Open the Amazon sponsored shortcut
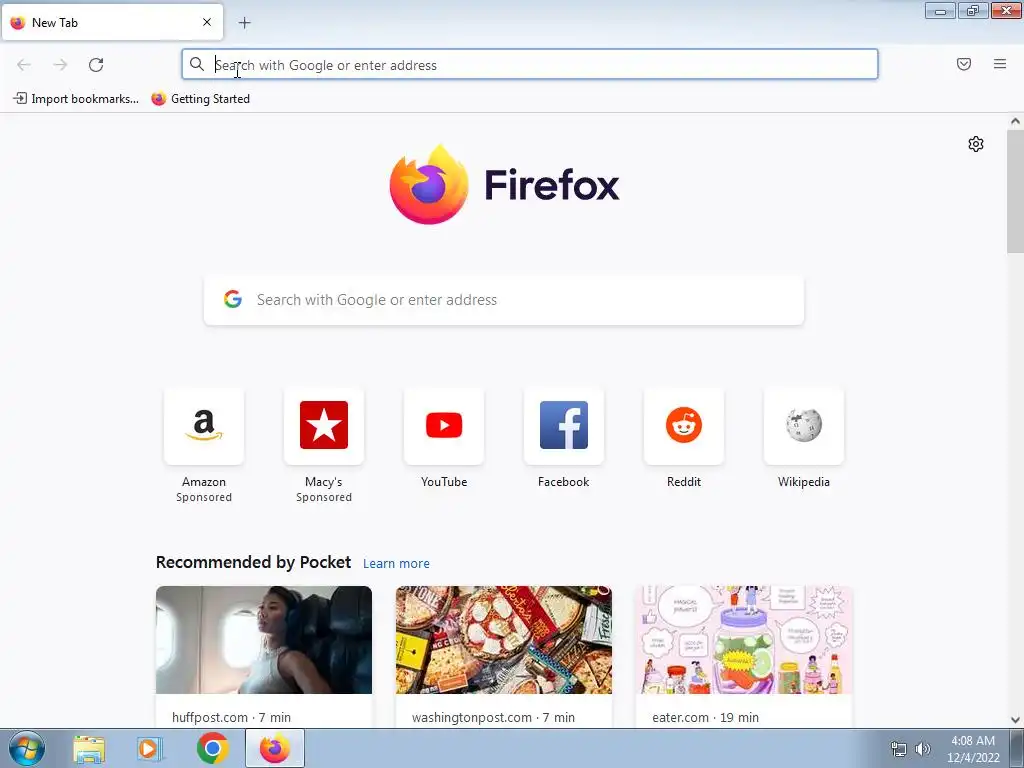Screen dimensions: 1024x768 [x=204, y=426]
